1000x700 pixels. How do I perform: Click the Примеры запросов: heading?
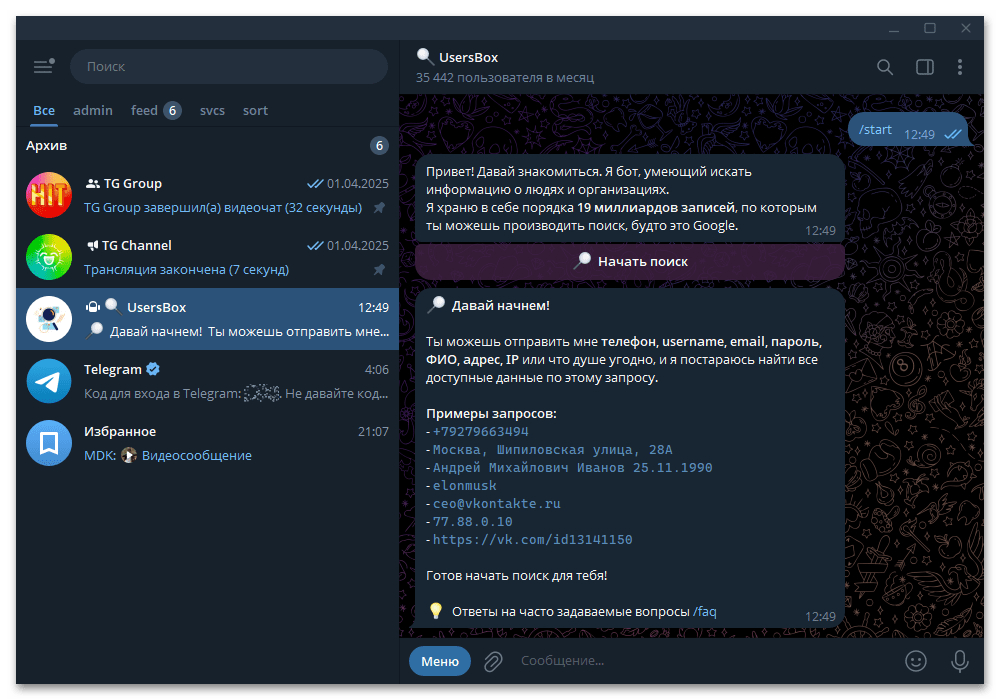tap(491, 413)
